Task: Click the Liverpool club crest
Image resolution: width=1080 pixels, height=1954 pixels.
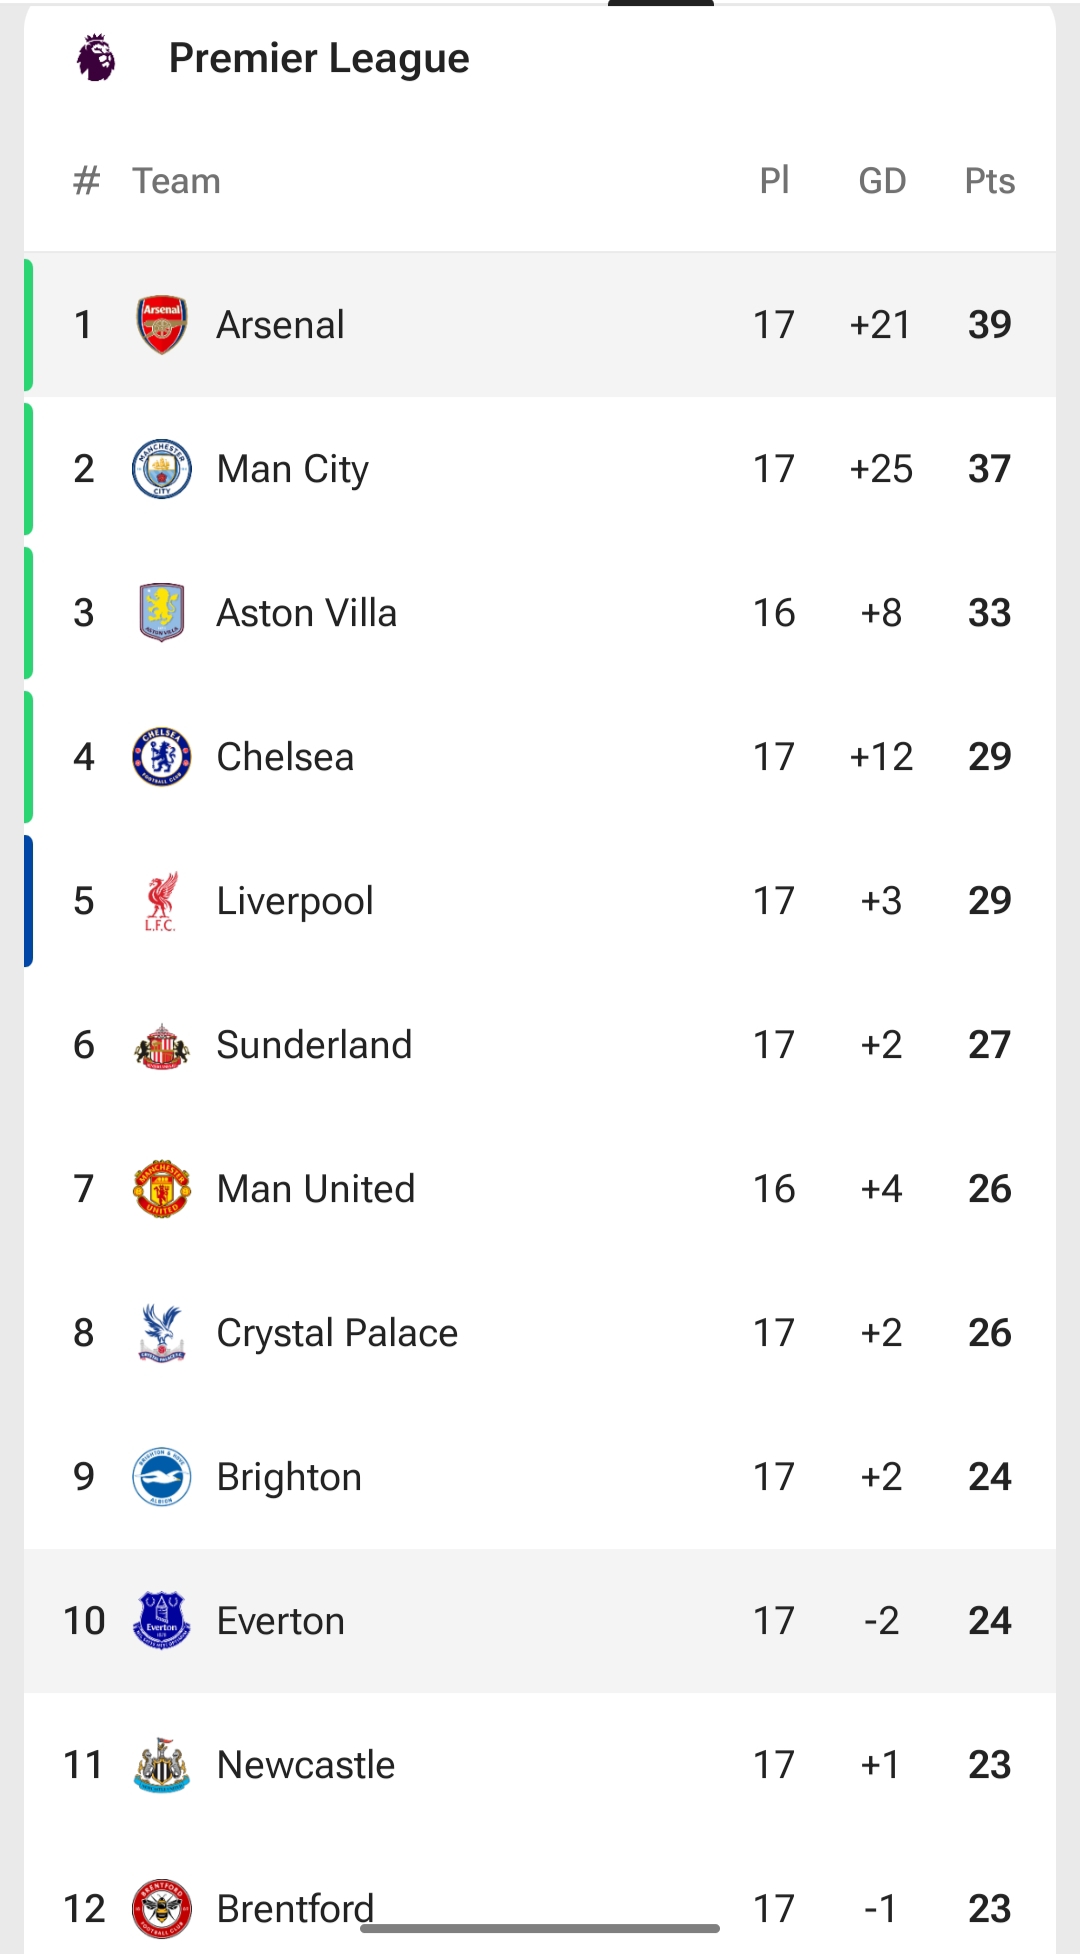Action: (161, 901)
